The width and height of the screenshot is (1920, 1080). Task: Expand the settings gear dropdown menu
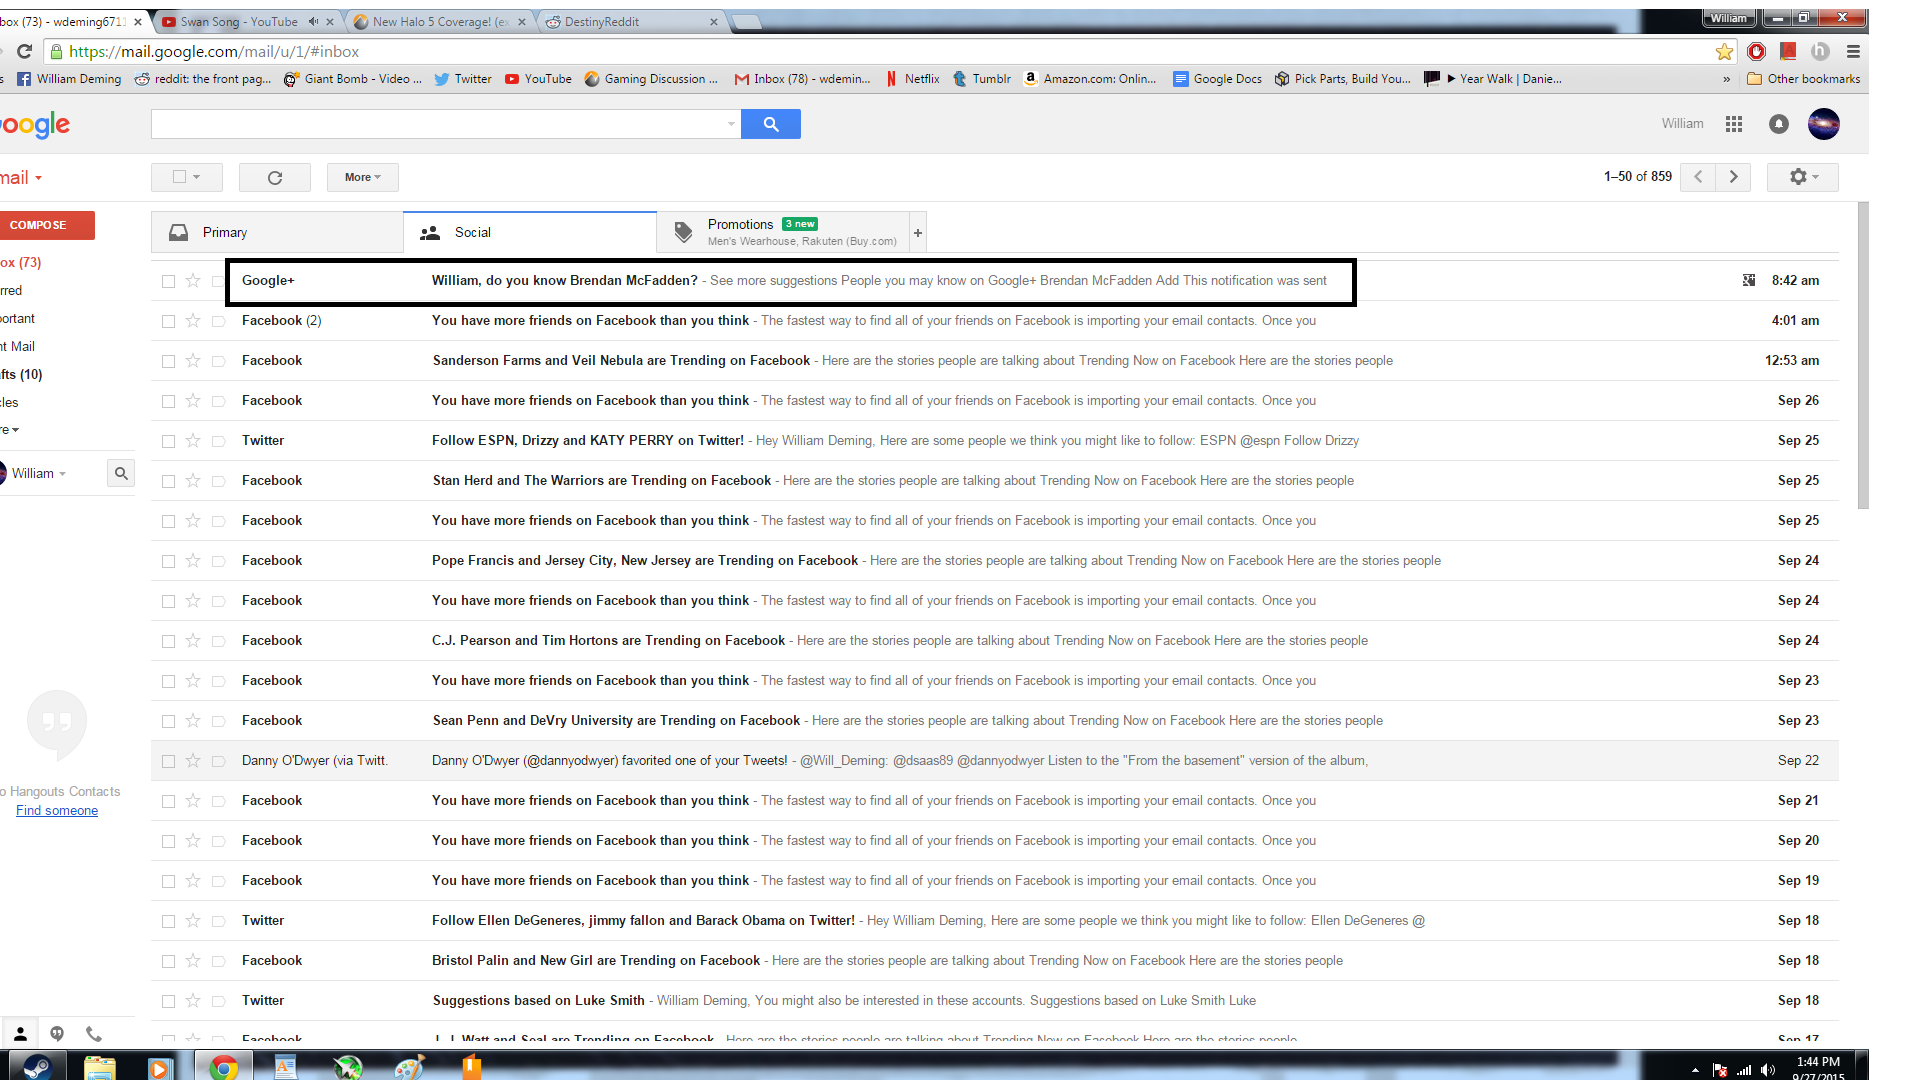(1802, 177)
